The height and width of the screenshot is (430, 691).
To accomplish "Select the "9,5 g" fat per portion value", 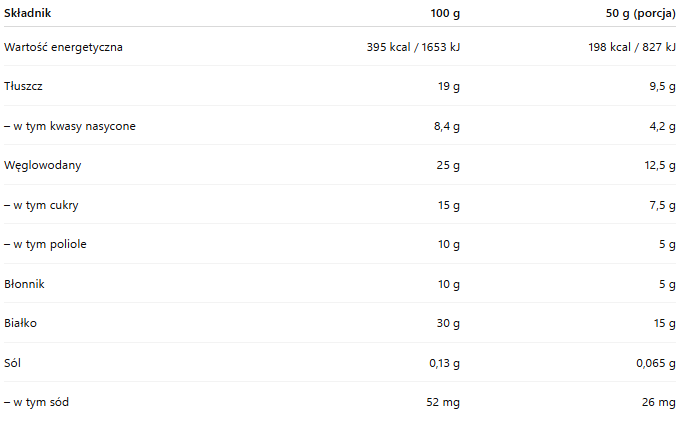I will tap(663, 87).
